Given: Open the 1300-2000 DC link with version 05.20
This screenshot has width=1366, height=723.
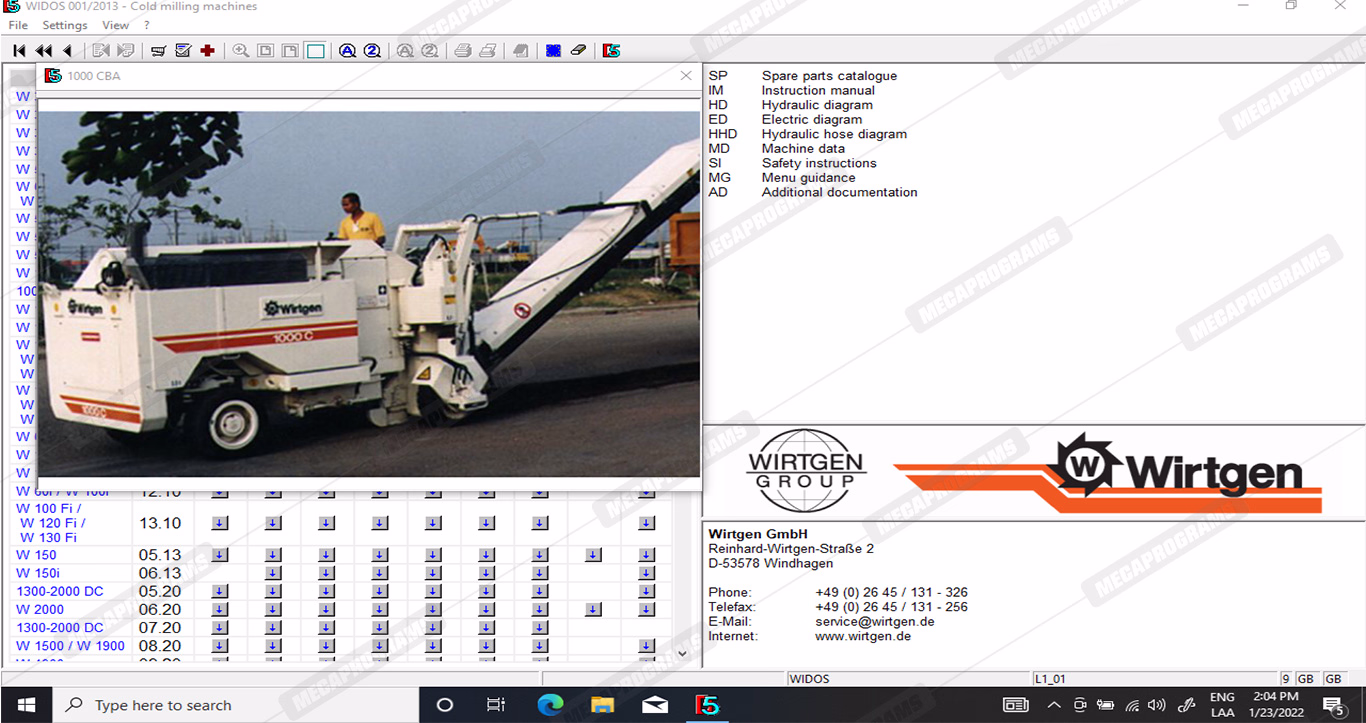Looking at the screenshot, I should (x=60, y=591).
